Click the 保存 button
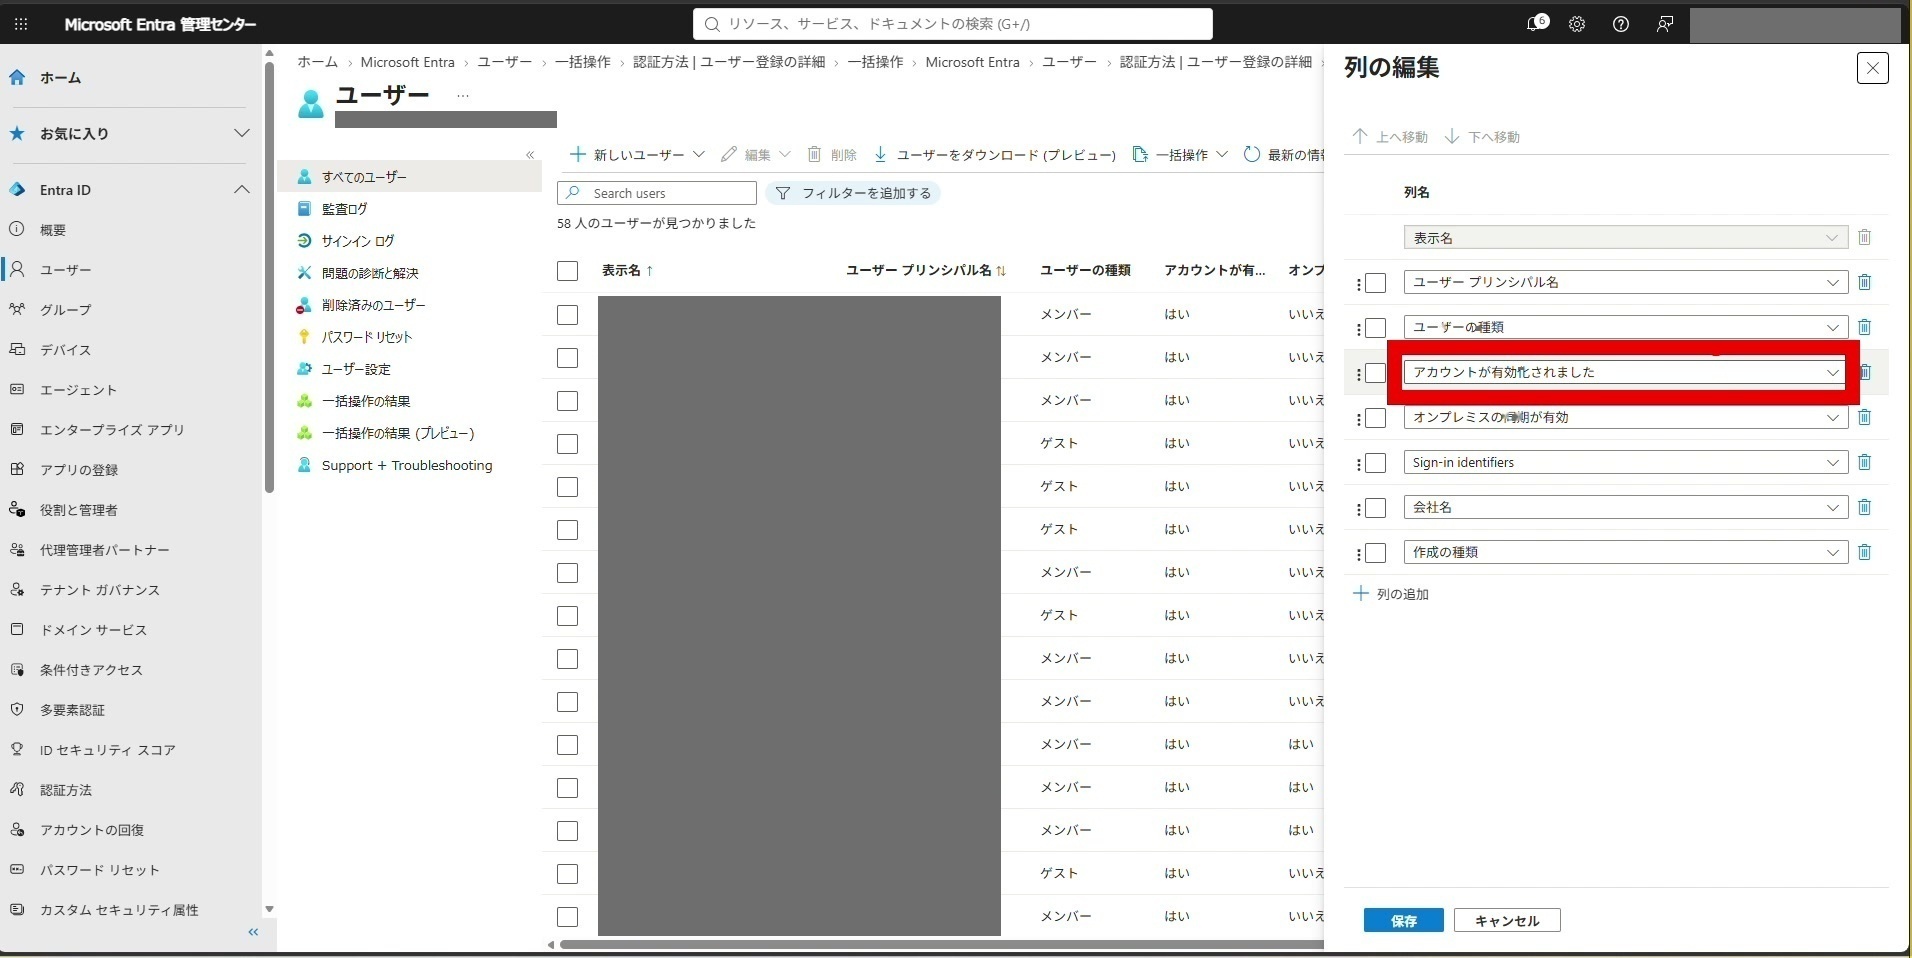Image resolution: width=1912 pixels, height=958 pixels. pyautogui.click(x=1403, y=920)
